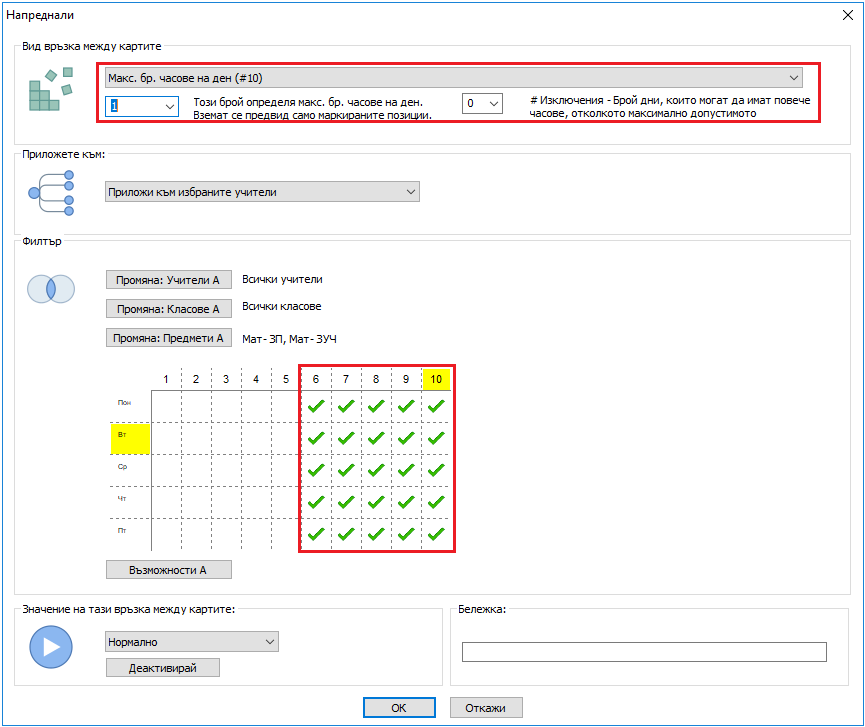The image size is (865, 727).
Task: Mark the empty Monday period 1 cell
Action: [x=166, y=406]
